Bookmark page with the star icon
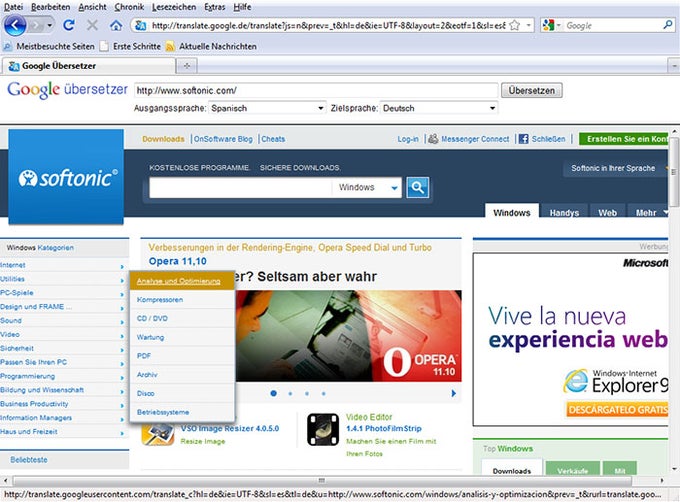This screenshot has width=680, height=502. click(515, 25)
